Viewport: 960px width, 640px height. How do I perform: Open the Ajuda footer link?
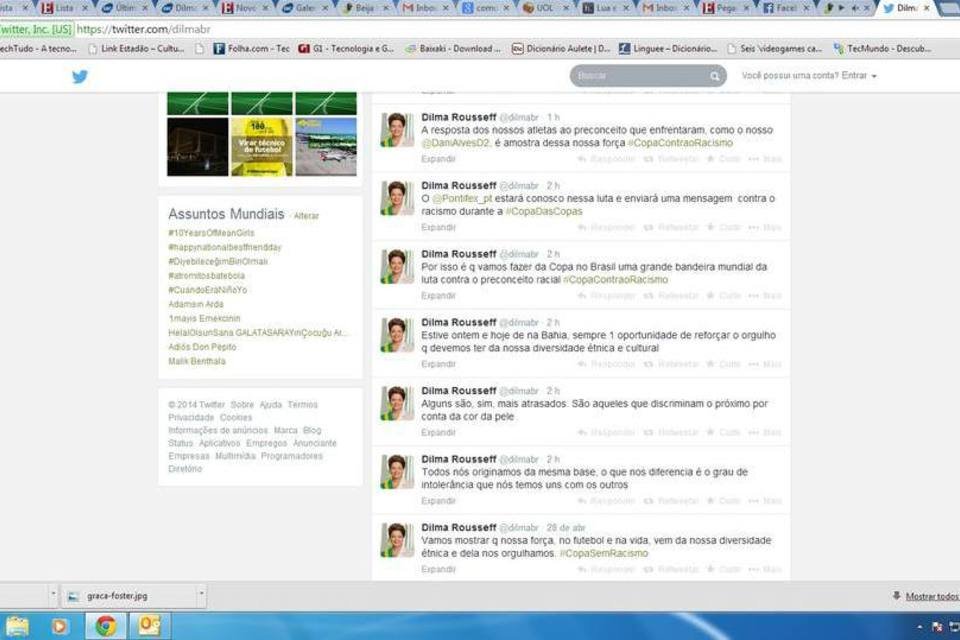tap(271, 405)
